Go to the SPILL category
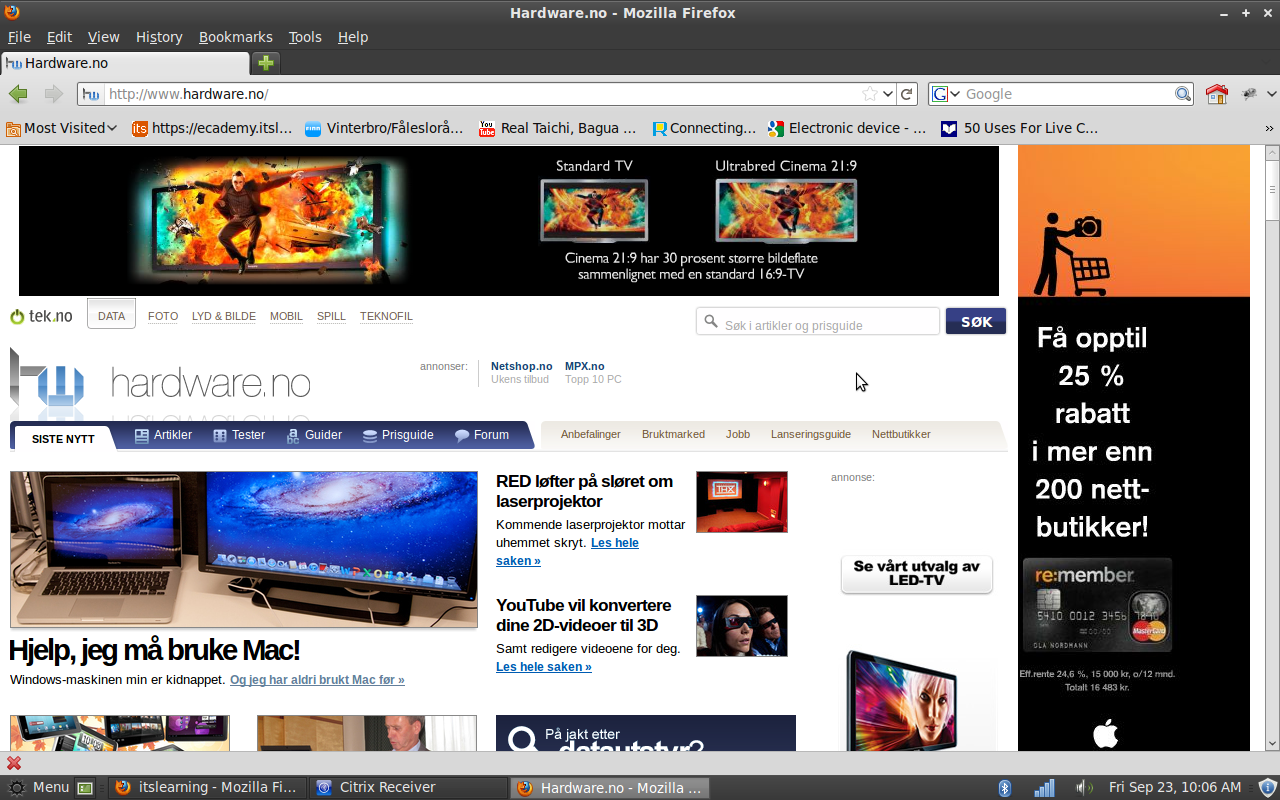Screen dimensions: 1280x800 (331, 316)
